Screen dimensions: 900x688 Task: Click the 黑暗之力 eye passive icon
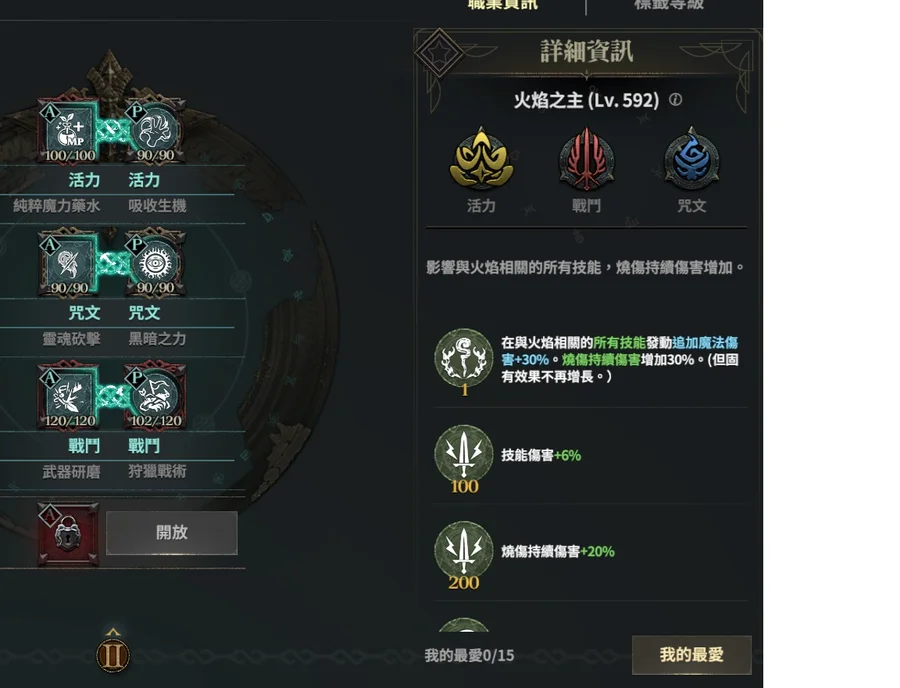[155, 264]
